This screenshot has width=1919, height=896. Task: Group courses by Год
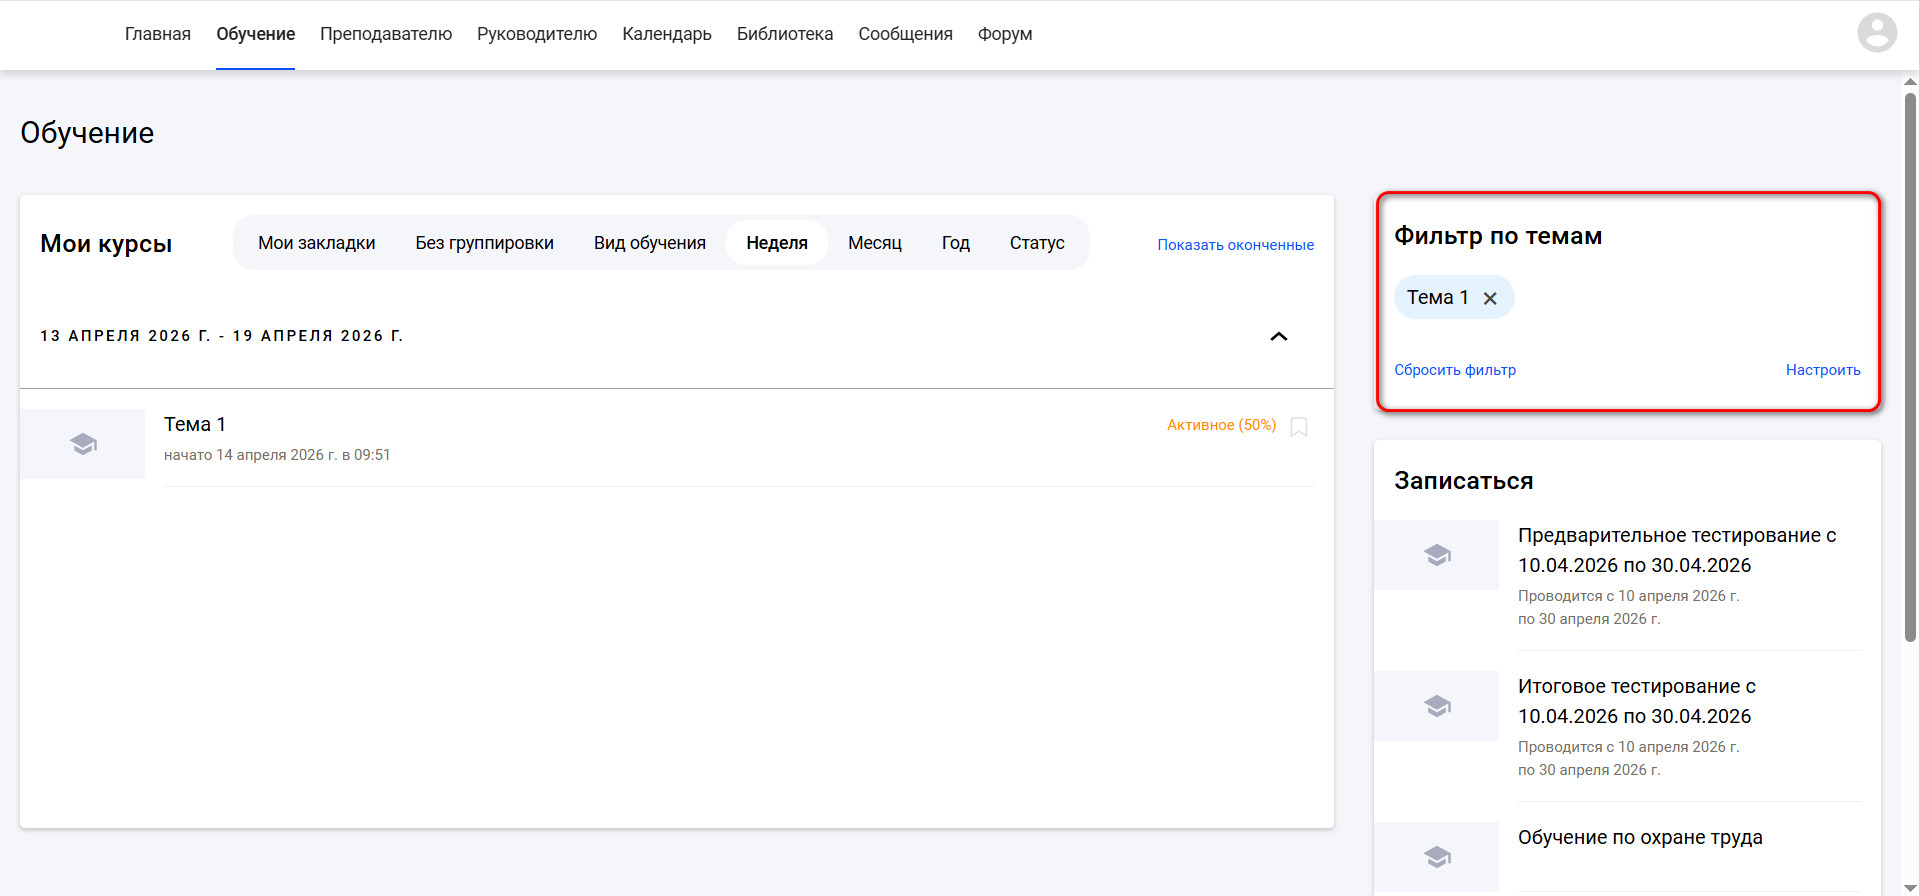point(956,243)
